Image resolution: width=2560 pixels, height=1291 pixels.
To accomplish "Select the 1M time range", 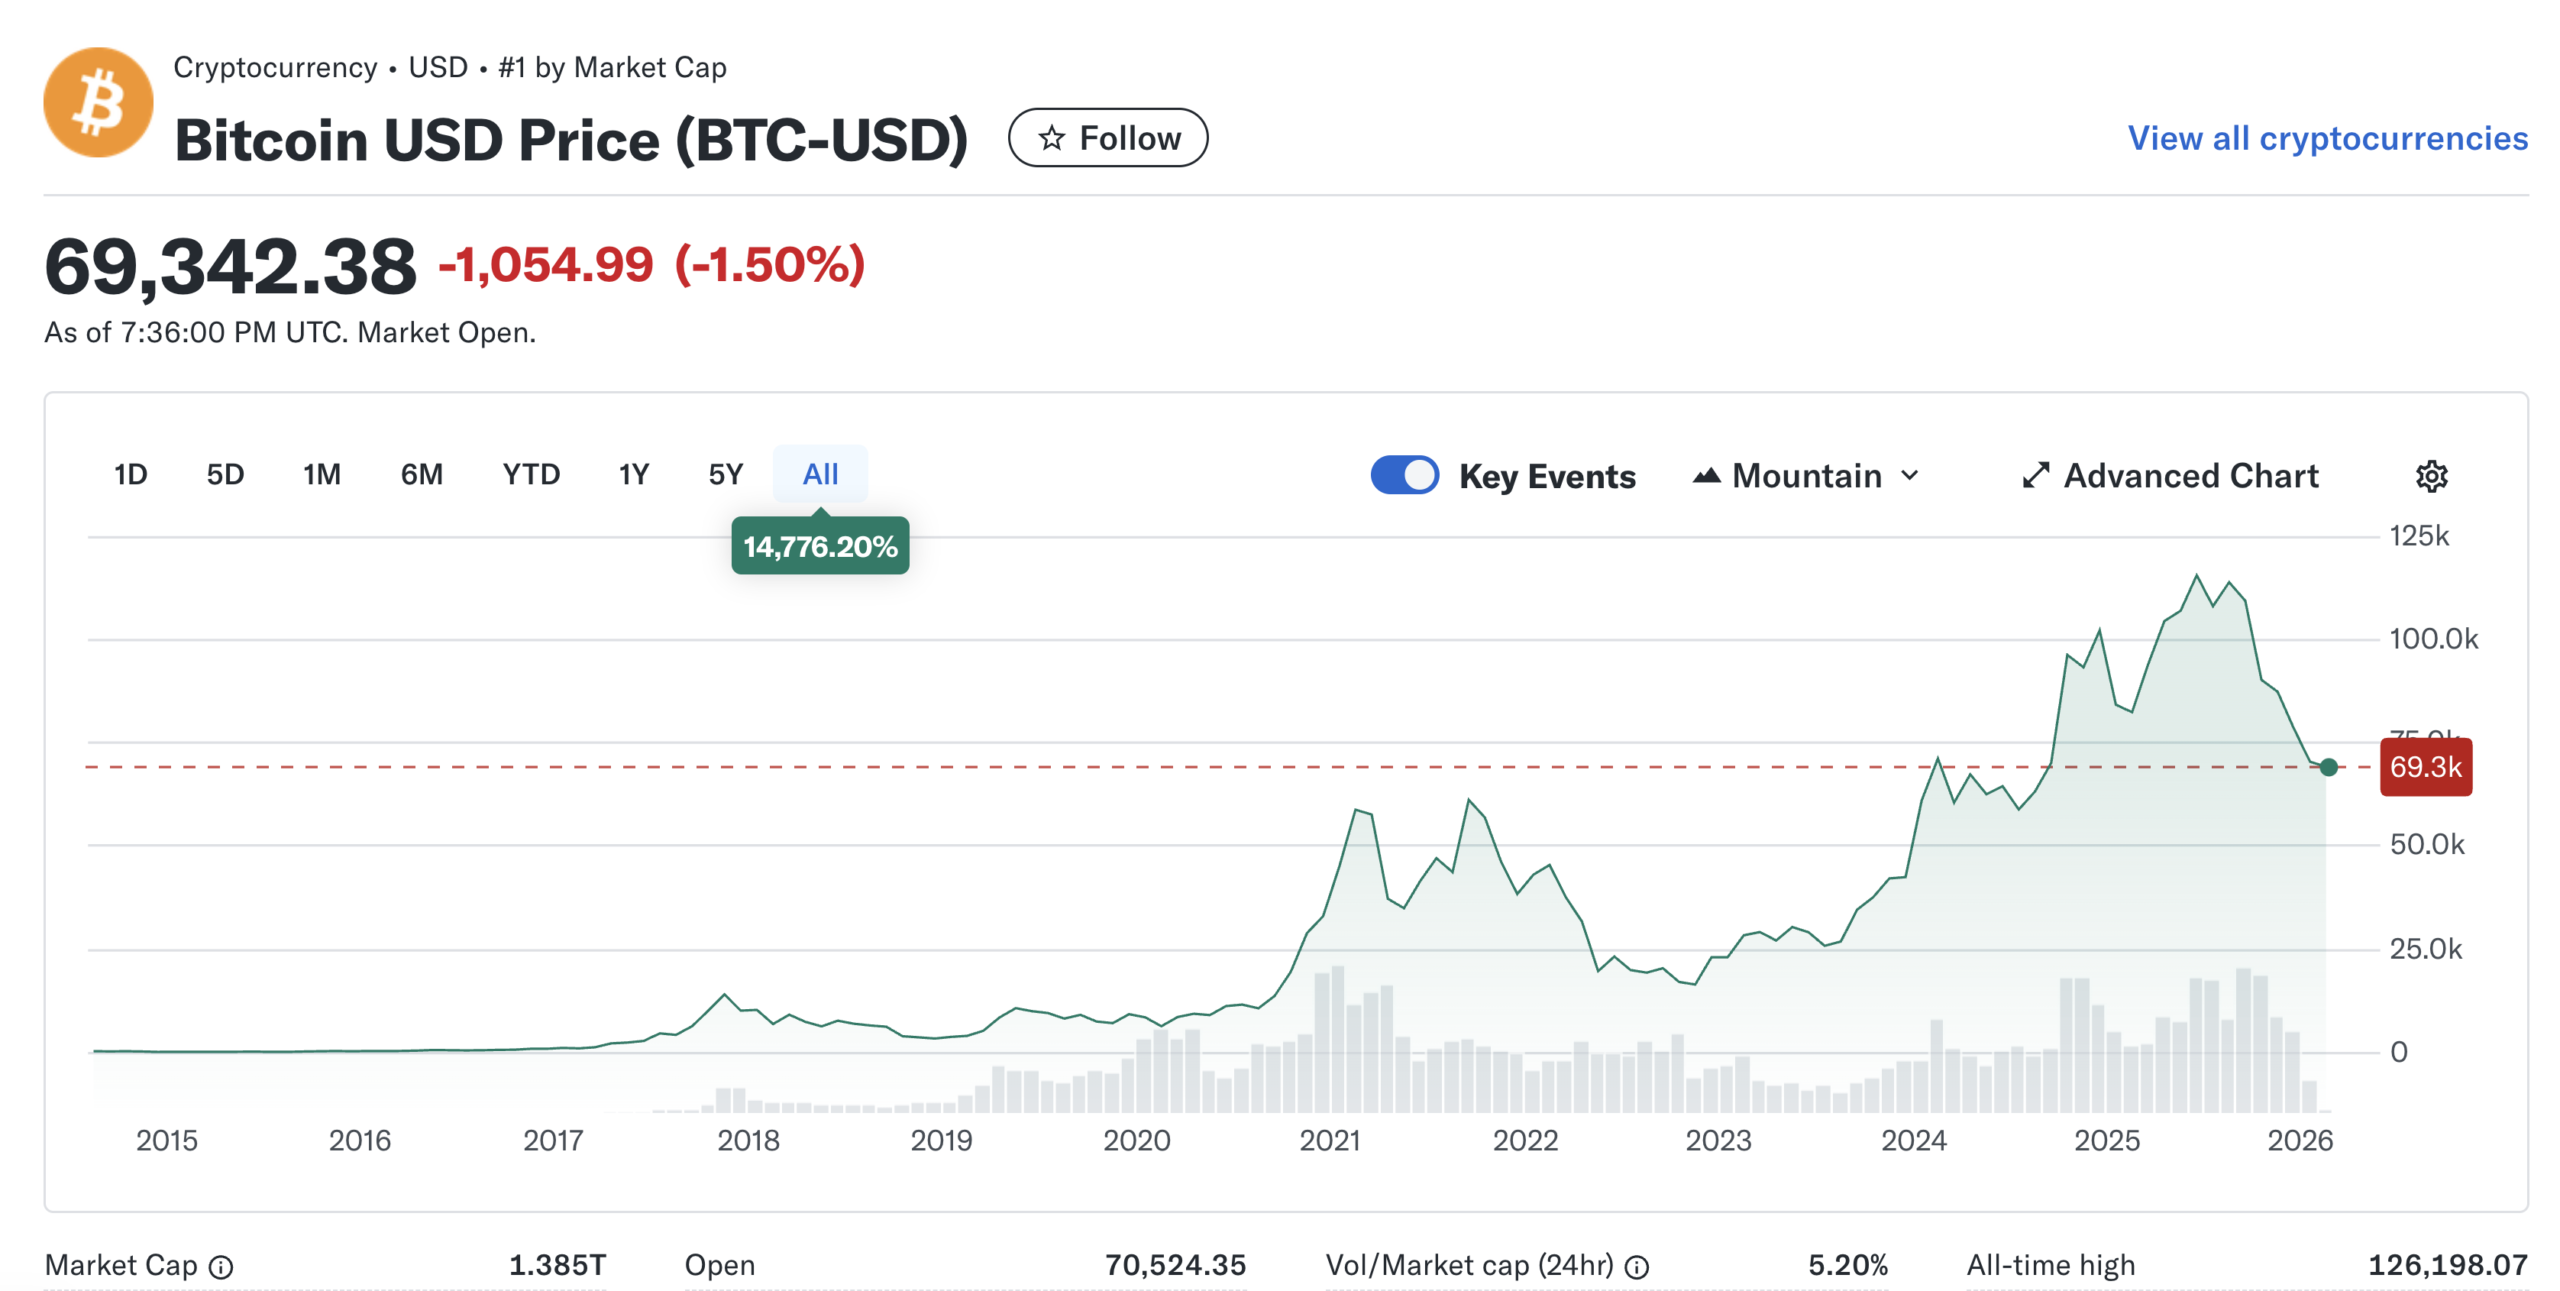I will click(x=322, y=474).
